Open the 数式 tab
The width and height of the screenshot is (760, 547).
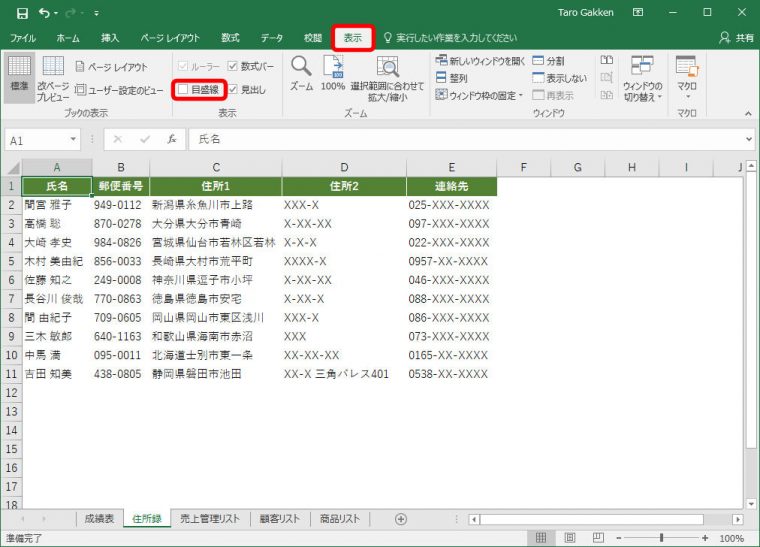230,38
